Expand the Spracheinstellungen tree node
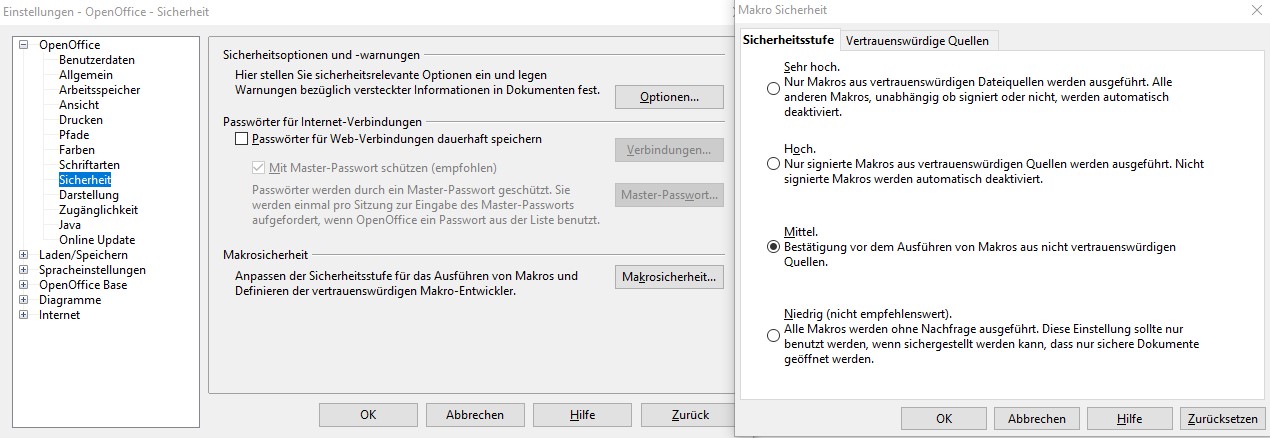The height and width of the screenshot is (438, 1270). point(24,270)
